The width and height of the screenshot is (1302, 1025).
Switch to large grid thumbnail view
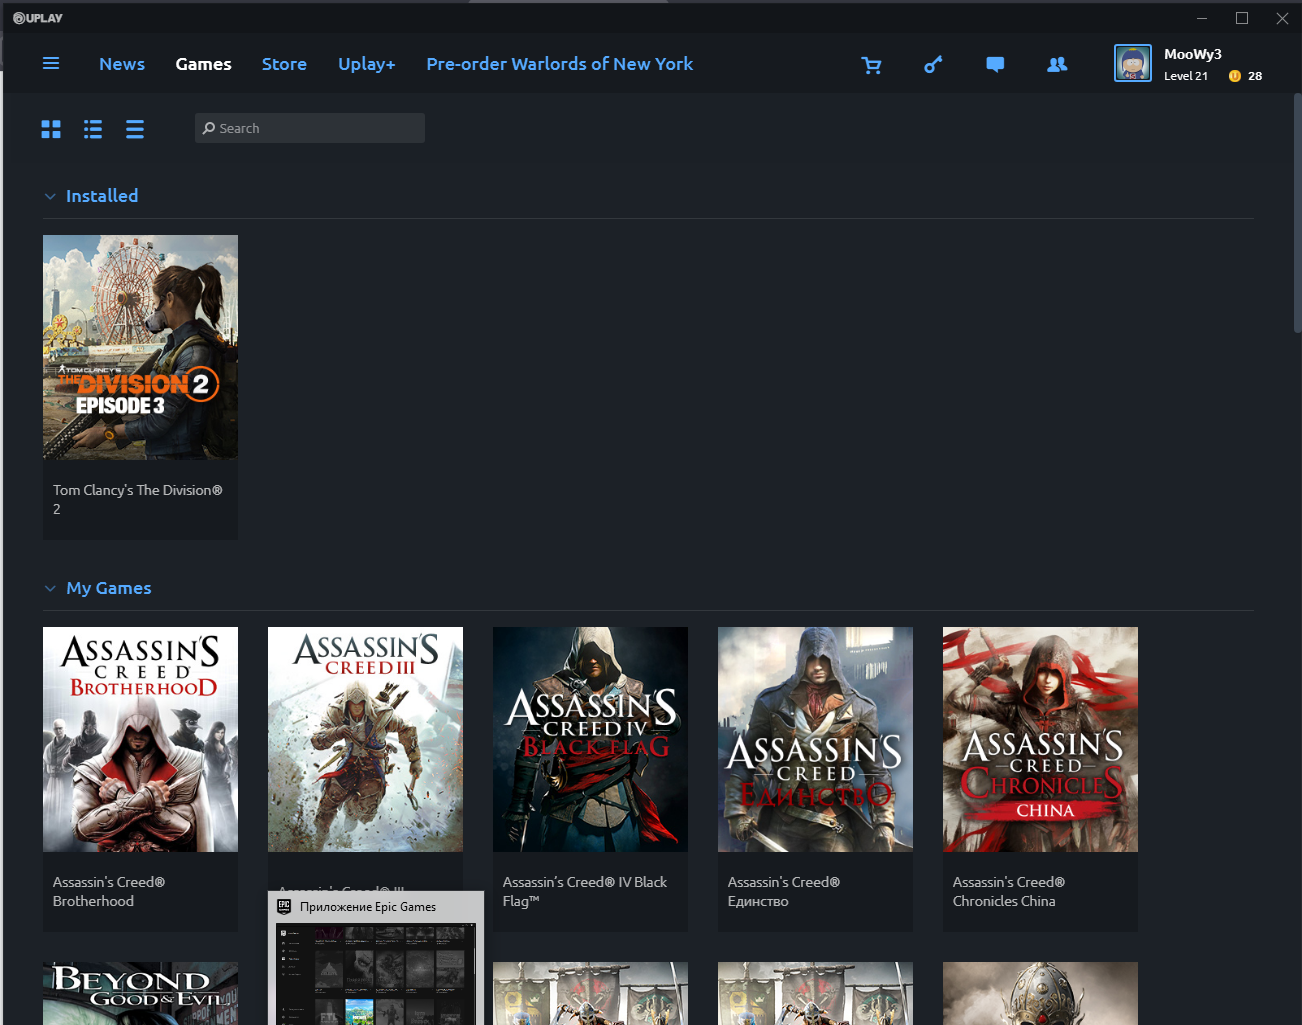pyautogui.click(x=51, y=129)
